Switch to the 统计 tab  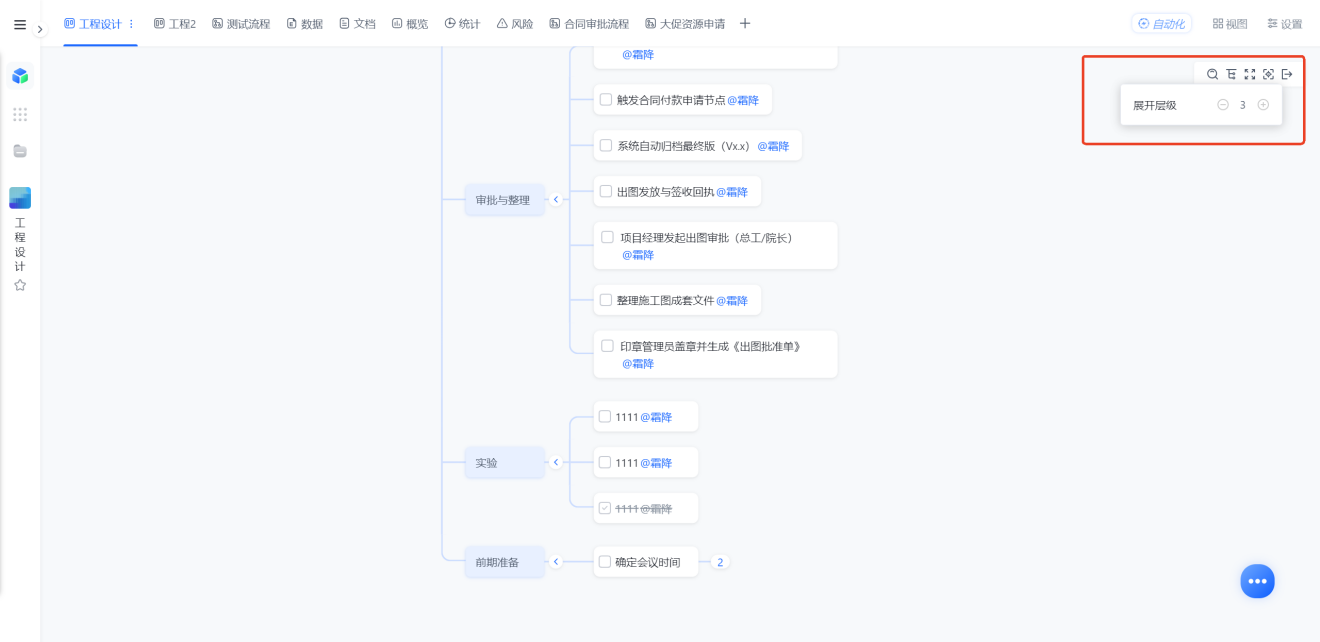click(462, 24)
